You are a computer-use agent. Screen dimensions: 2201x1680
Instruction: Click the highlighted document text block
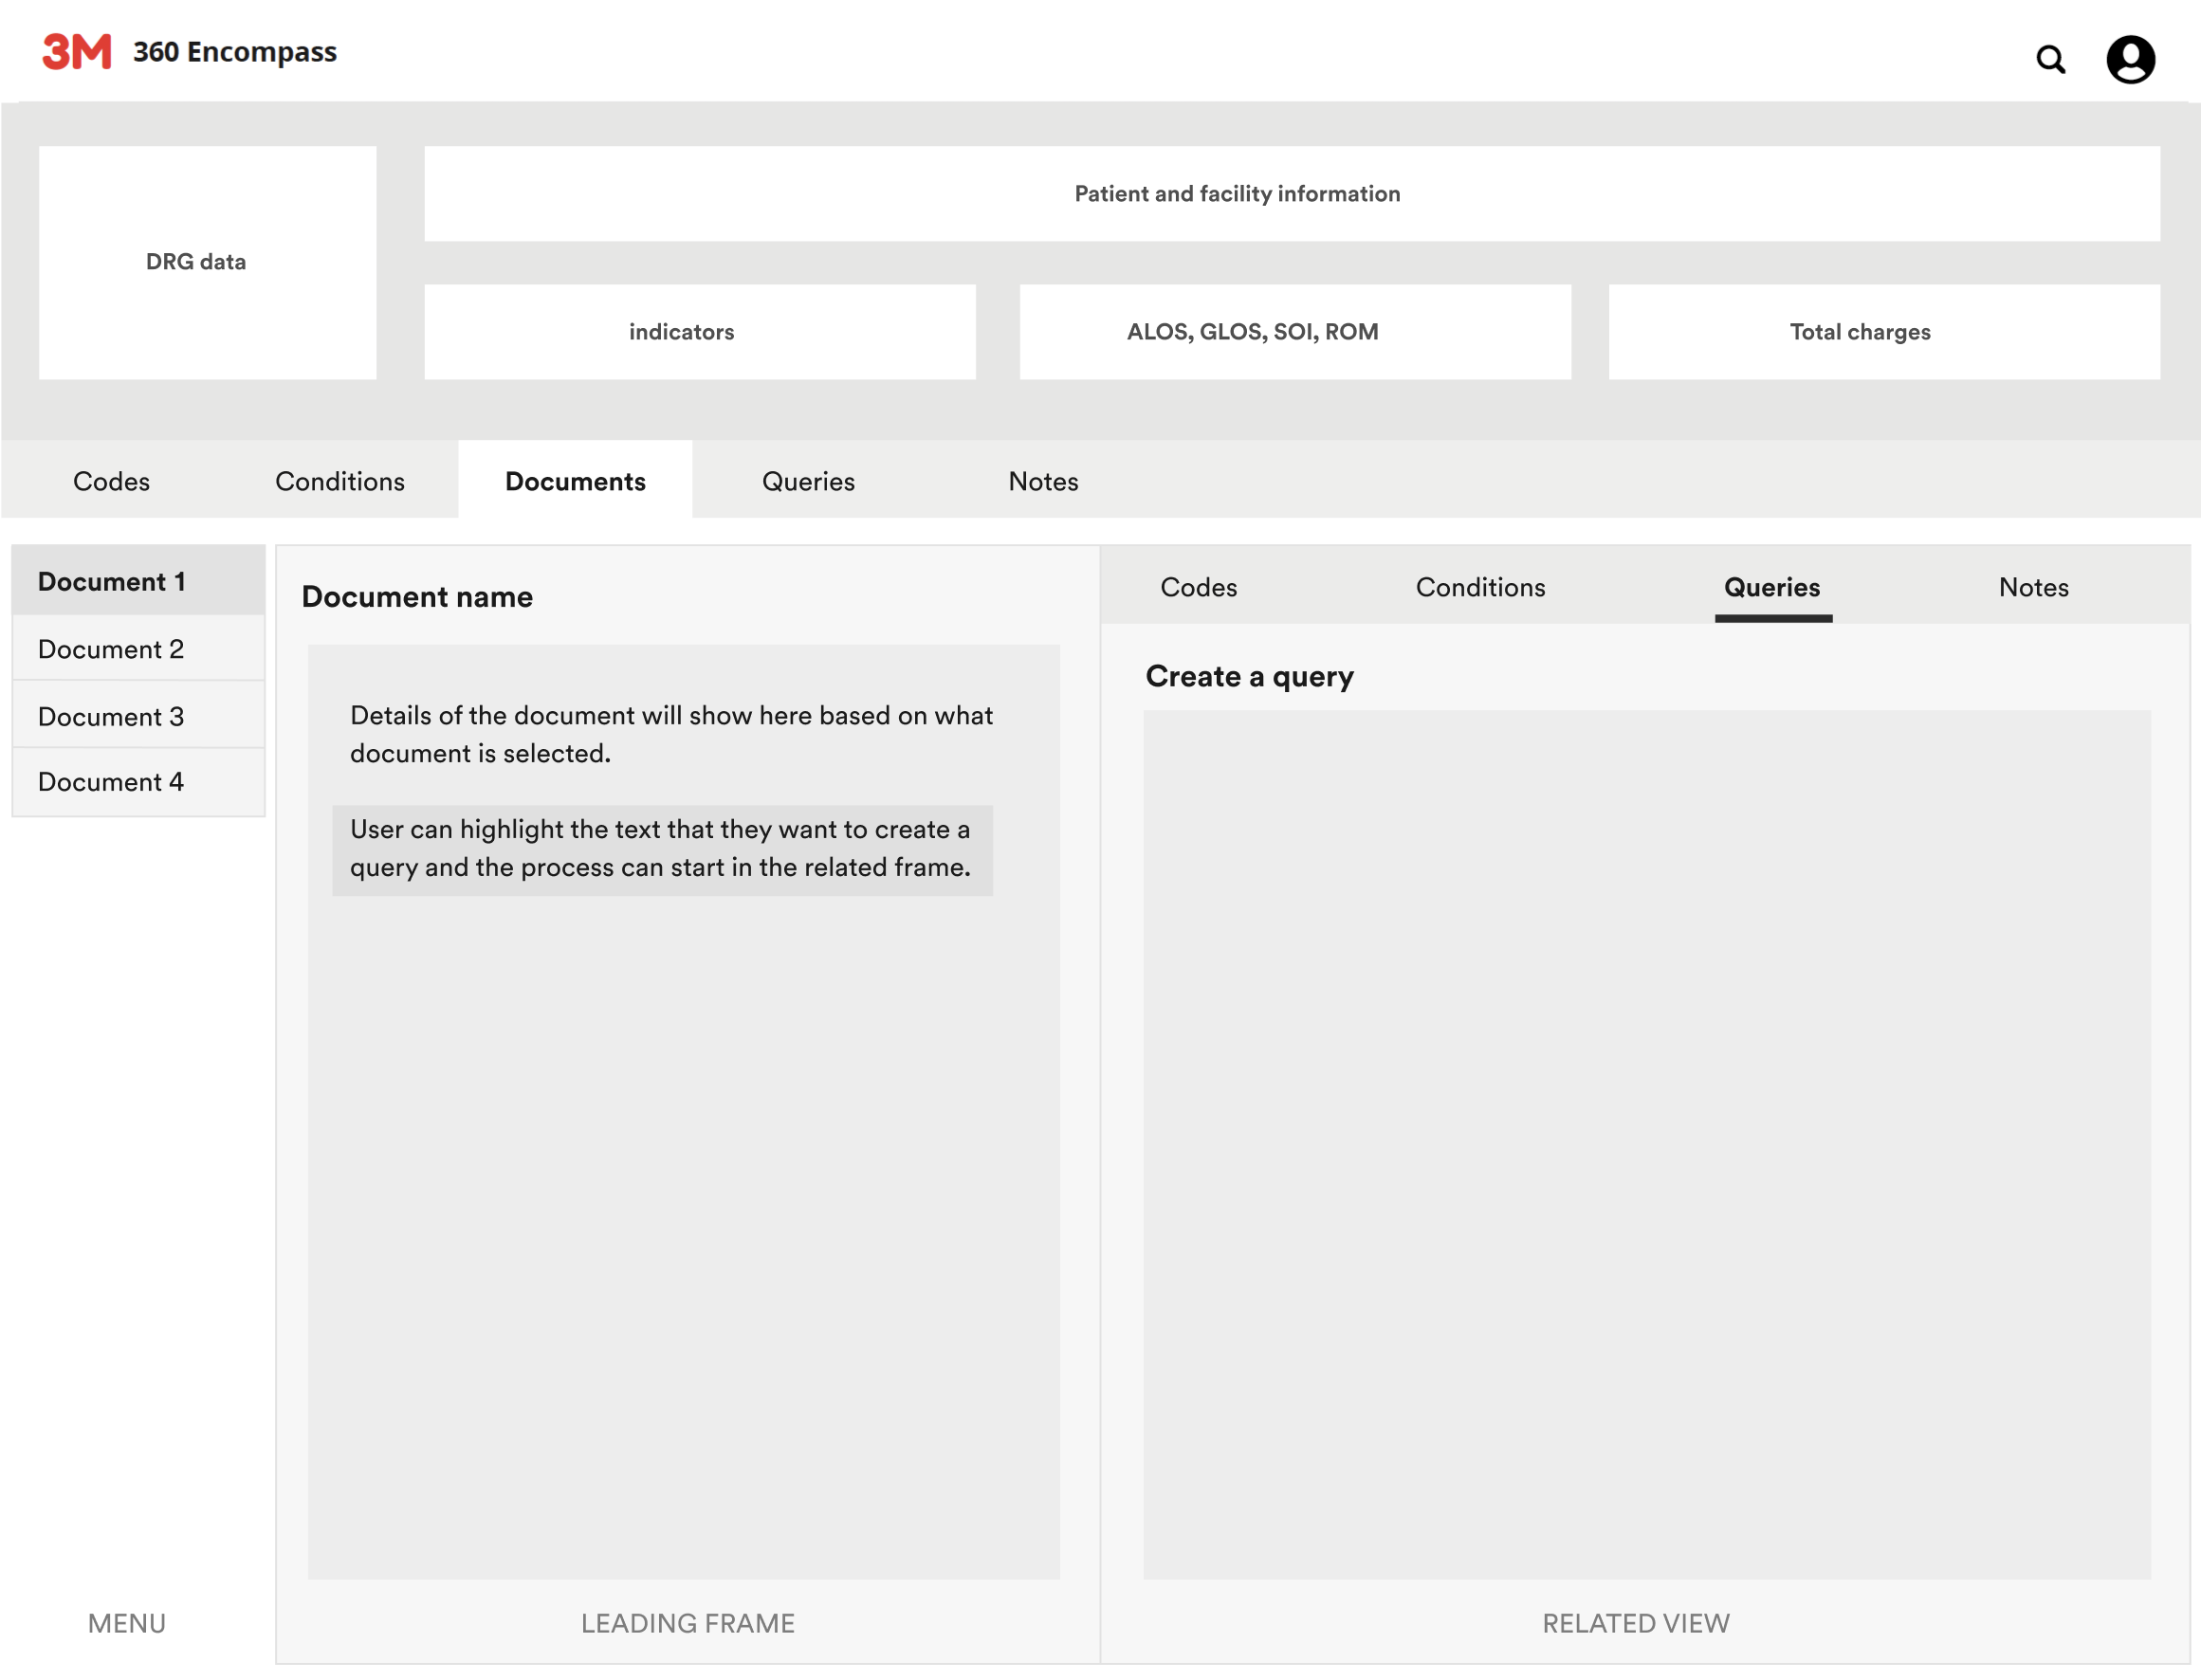(662, 849)
